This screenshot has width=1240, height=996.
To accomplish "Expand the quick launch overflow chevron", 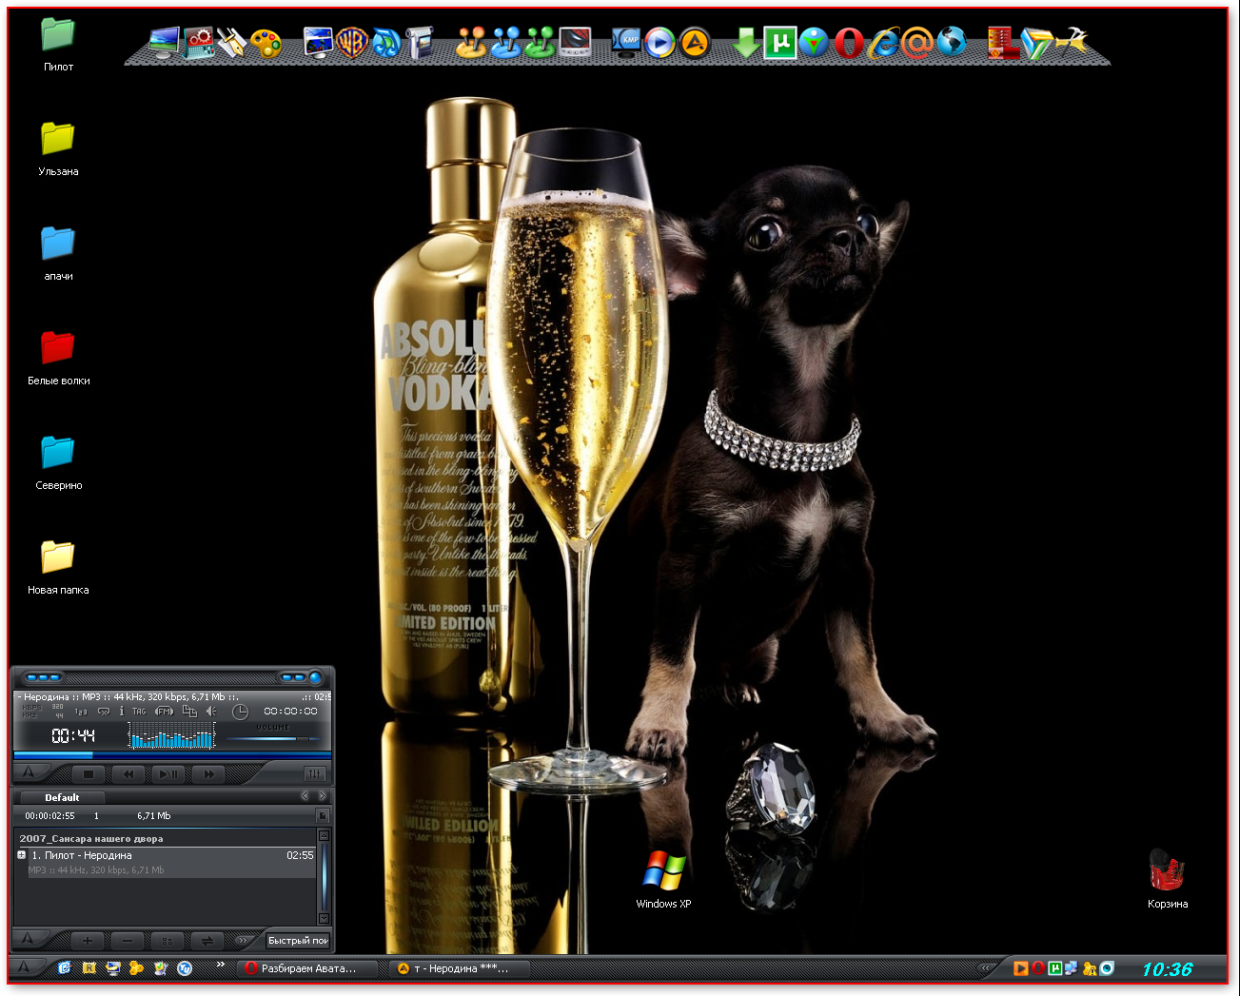I will click(220, 966).
